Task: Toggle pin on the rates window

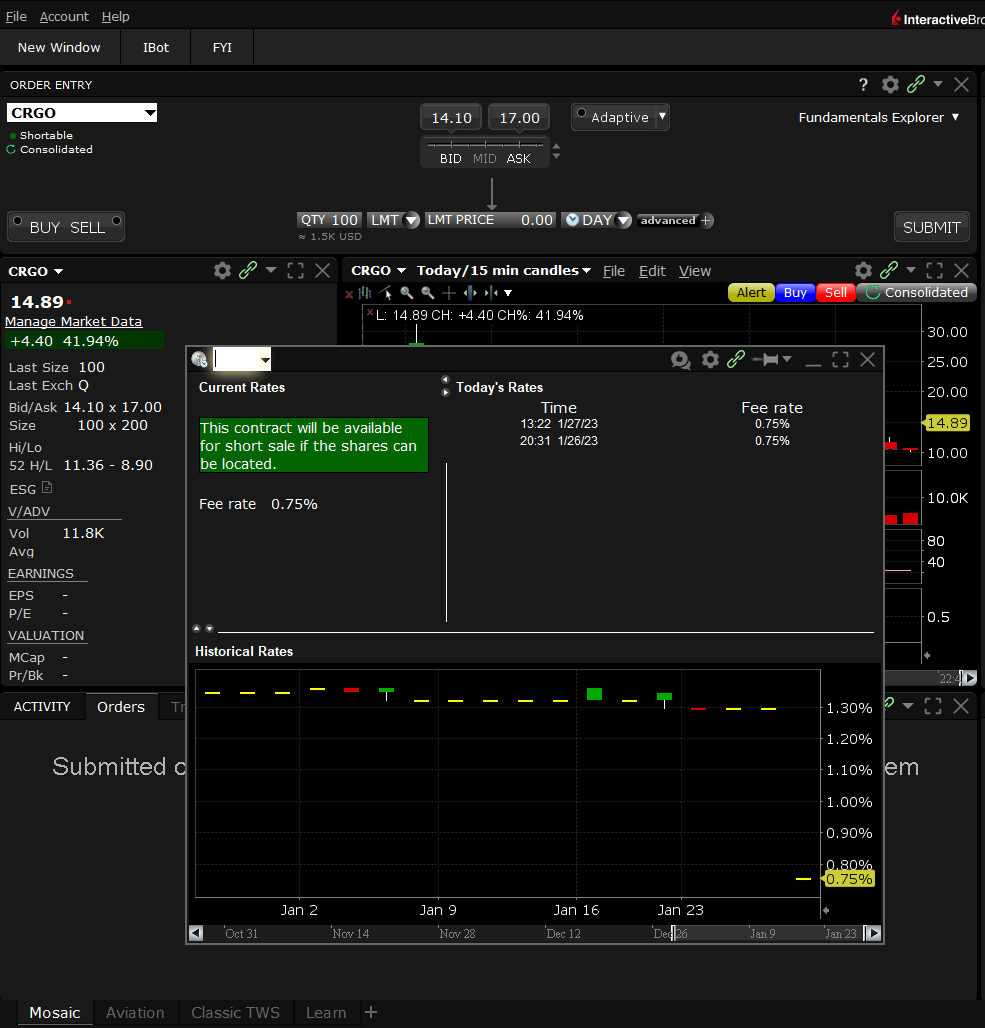Action: (x=767, y=359)
